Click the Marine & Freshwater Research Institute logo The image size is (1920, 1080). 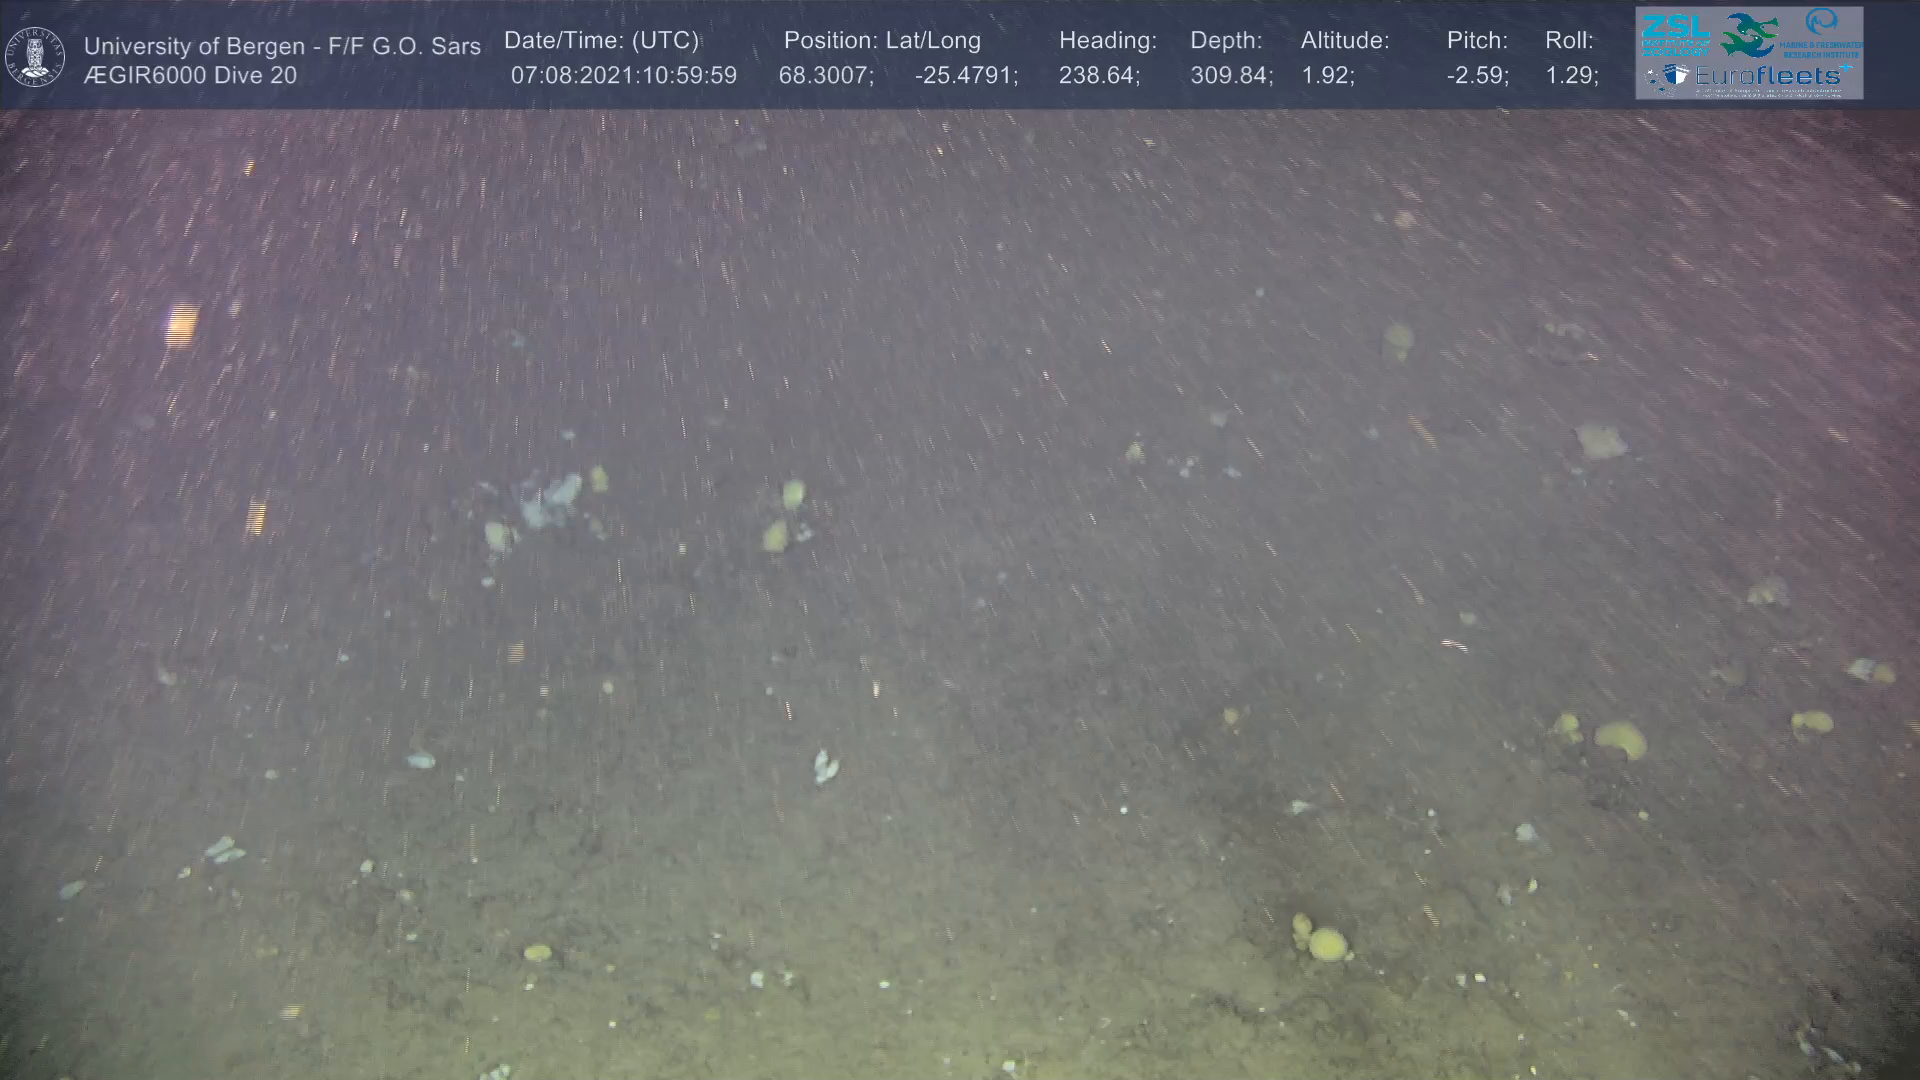(x=1822, y=33)
